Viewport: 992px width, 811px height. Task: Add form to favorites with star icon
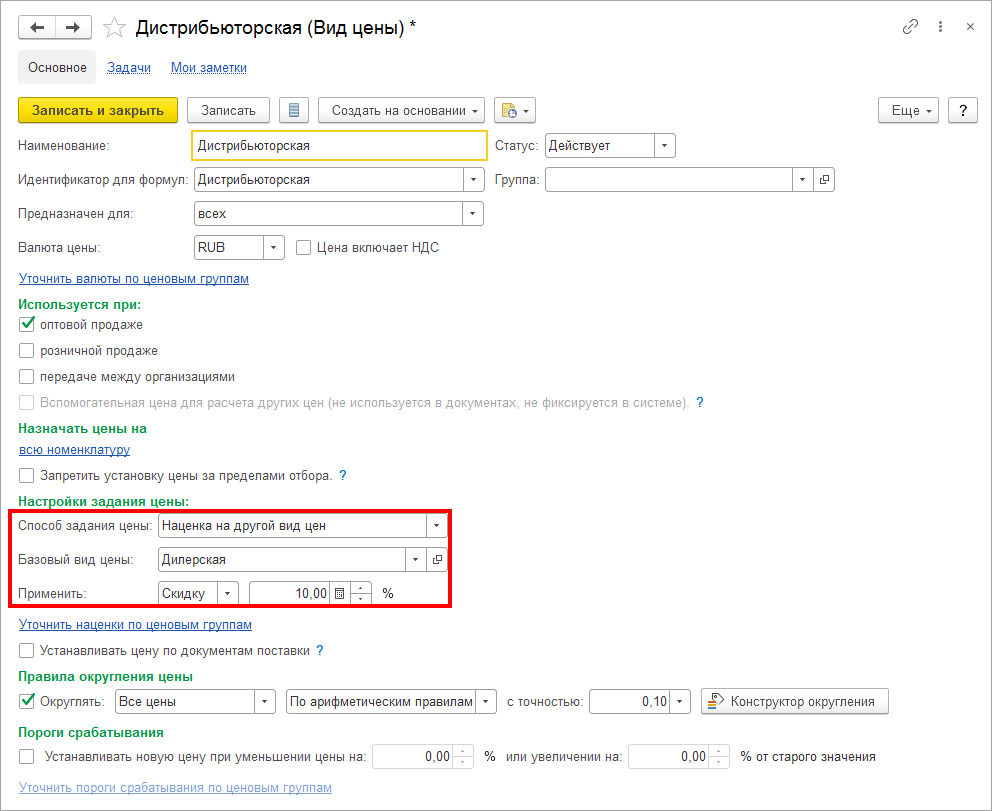coord(115,28)
